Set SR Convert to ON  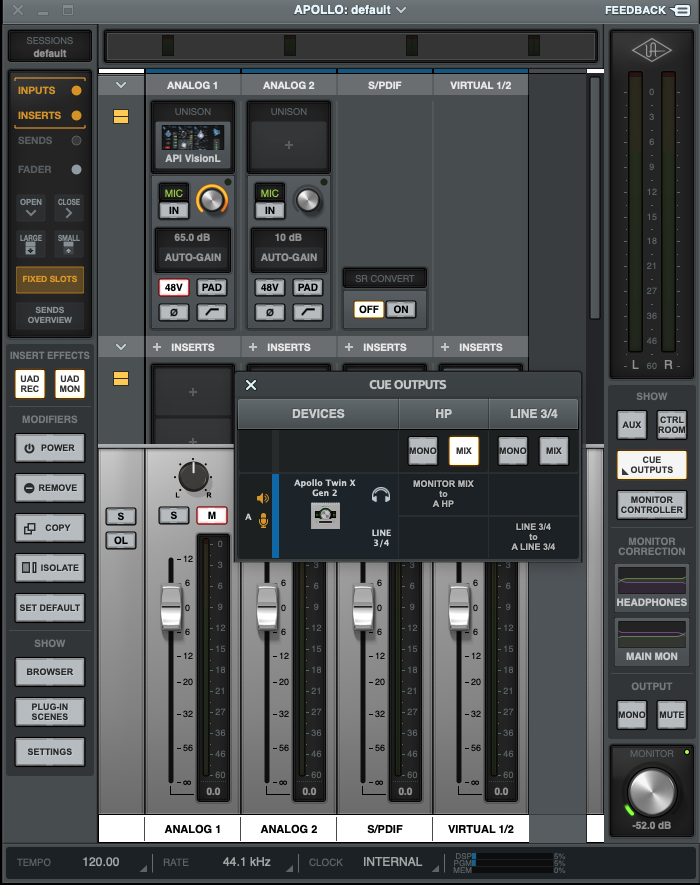(x=401, y=309)
